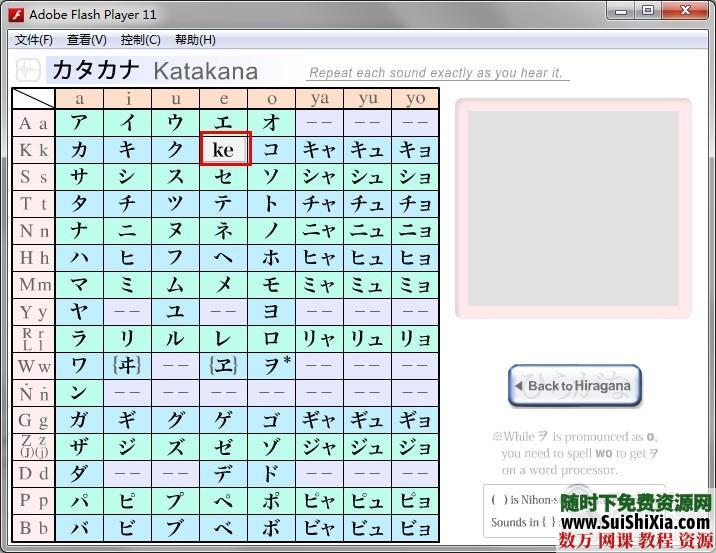Click the ビュ cell in the B row
716x553 pixels.
367,527
